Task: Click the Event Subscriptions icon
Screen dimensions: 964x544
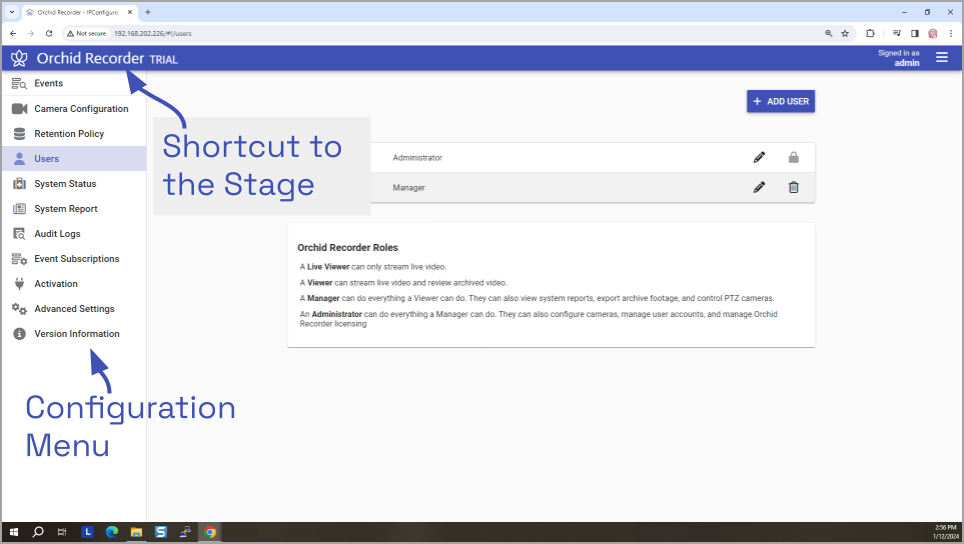Action: (19, 259)
